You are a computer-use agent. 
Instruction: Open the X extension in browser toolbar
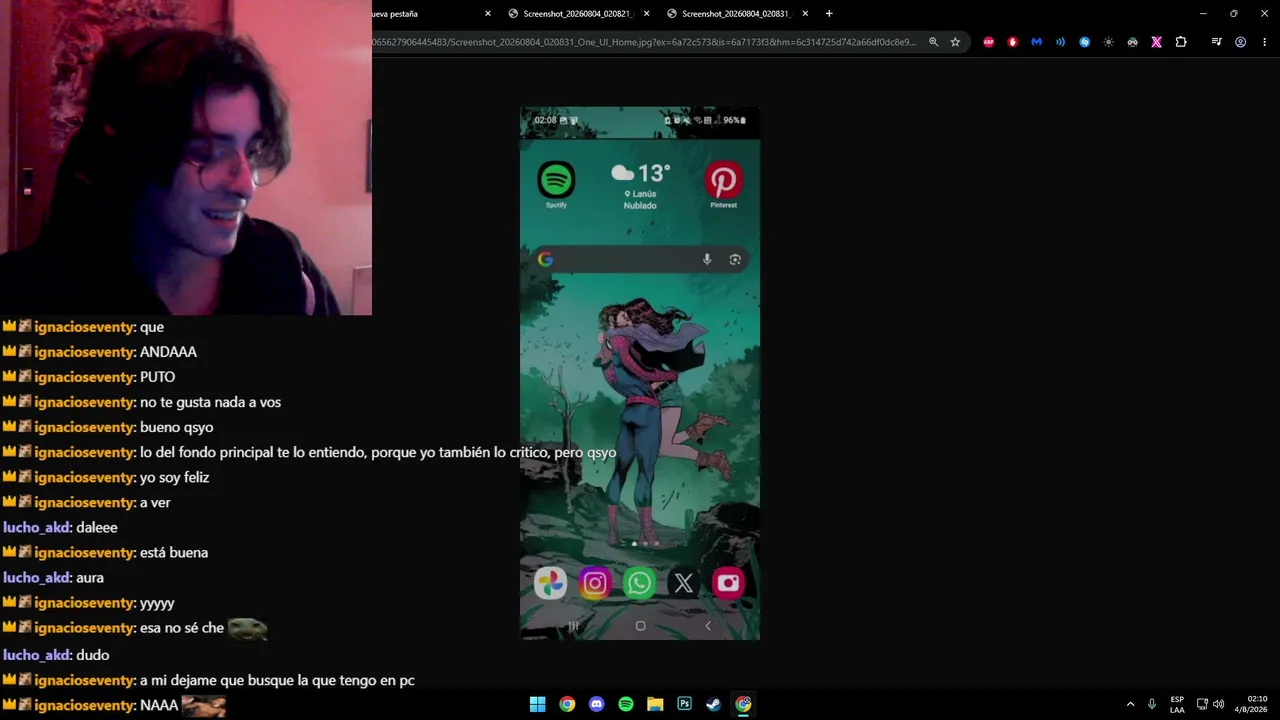(x=1156, y=42)
